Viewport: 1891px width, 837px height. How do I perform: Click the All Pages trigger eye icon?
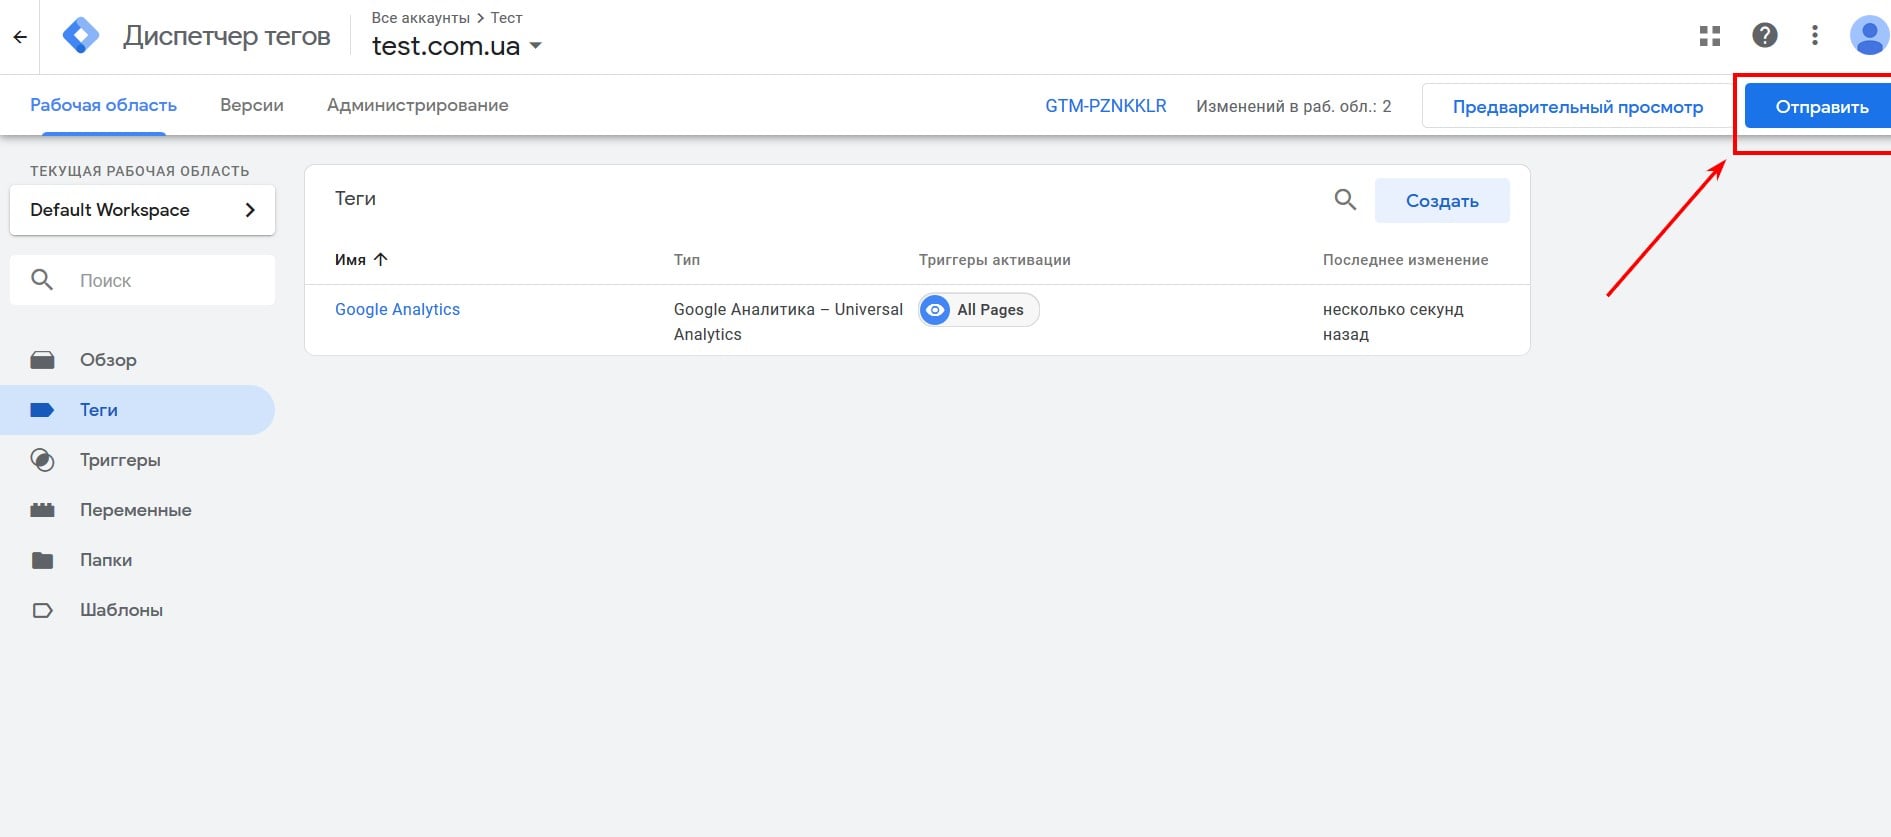(935, 310)
